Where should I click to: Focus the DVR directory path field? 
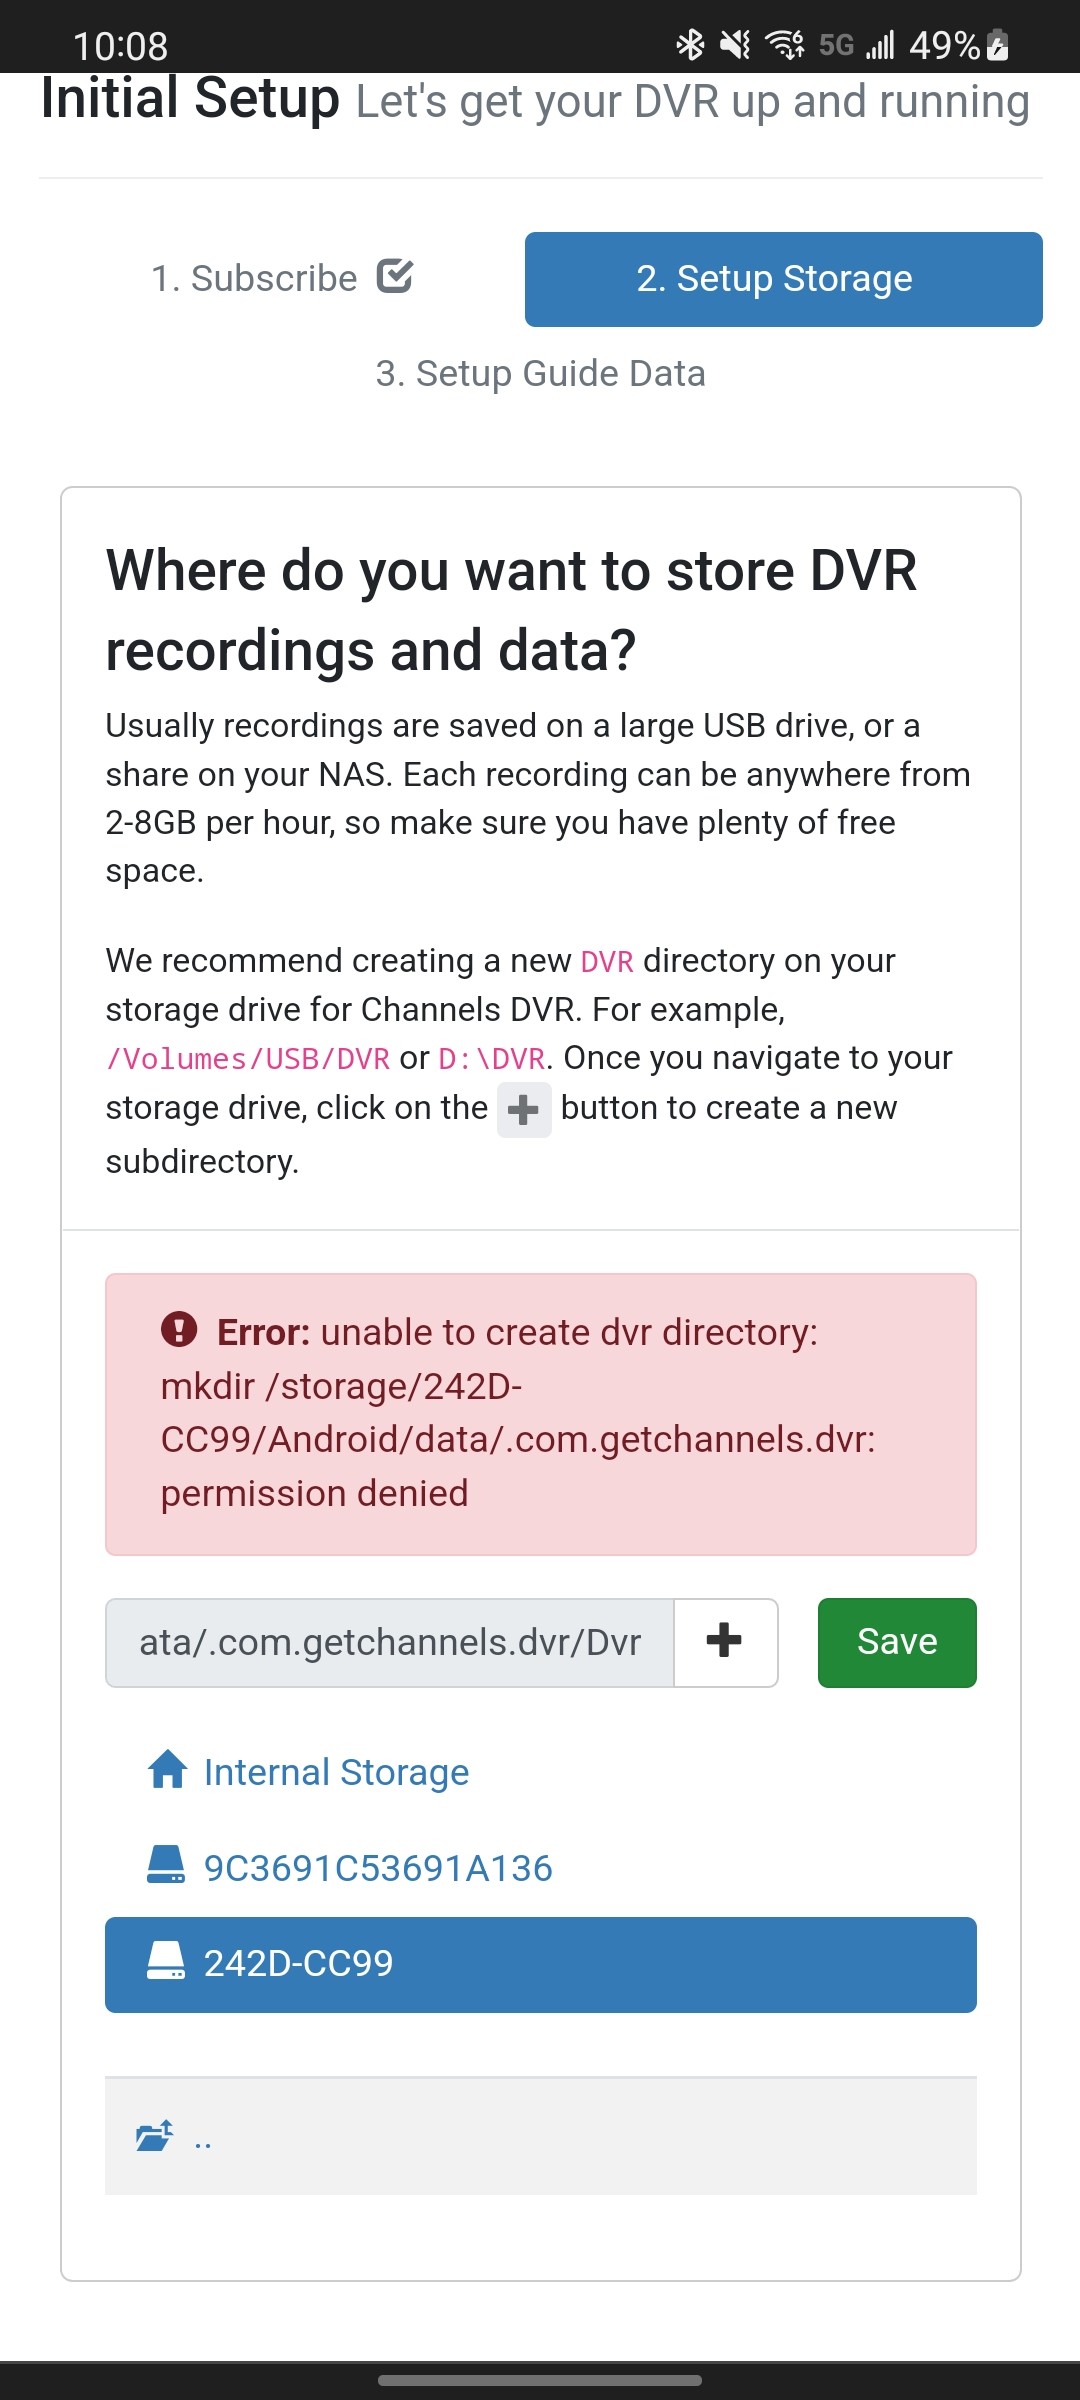pos(390,1642)
